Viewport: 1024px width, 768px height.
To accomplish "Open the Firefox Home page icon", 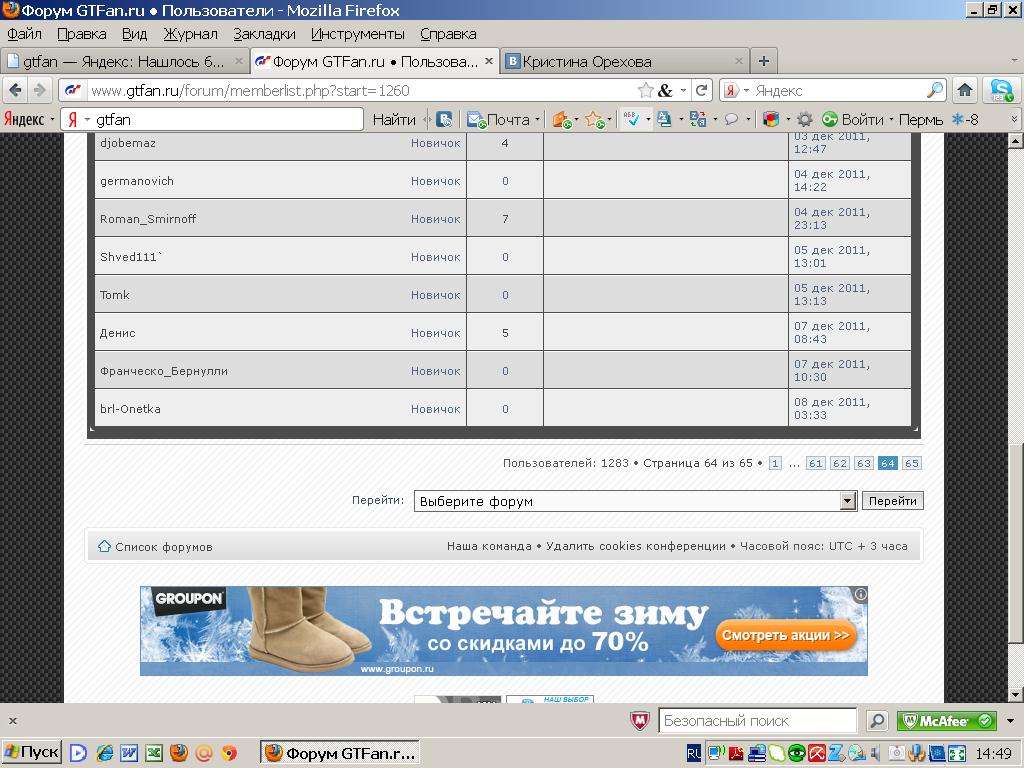I will [x=965, y=90].
